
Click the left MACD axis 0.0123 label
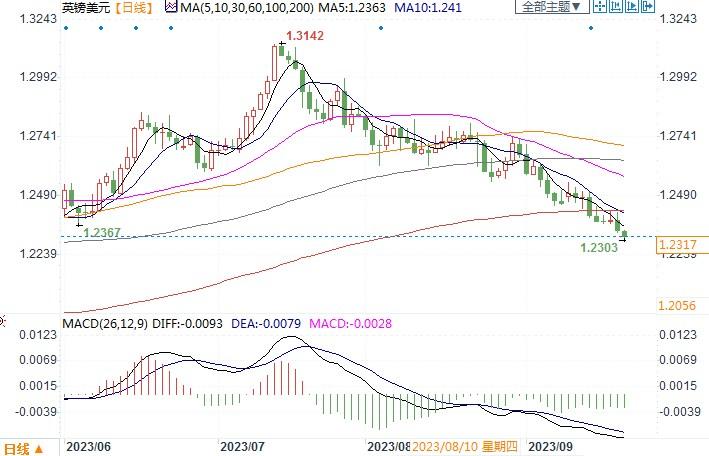(38, 335)
